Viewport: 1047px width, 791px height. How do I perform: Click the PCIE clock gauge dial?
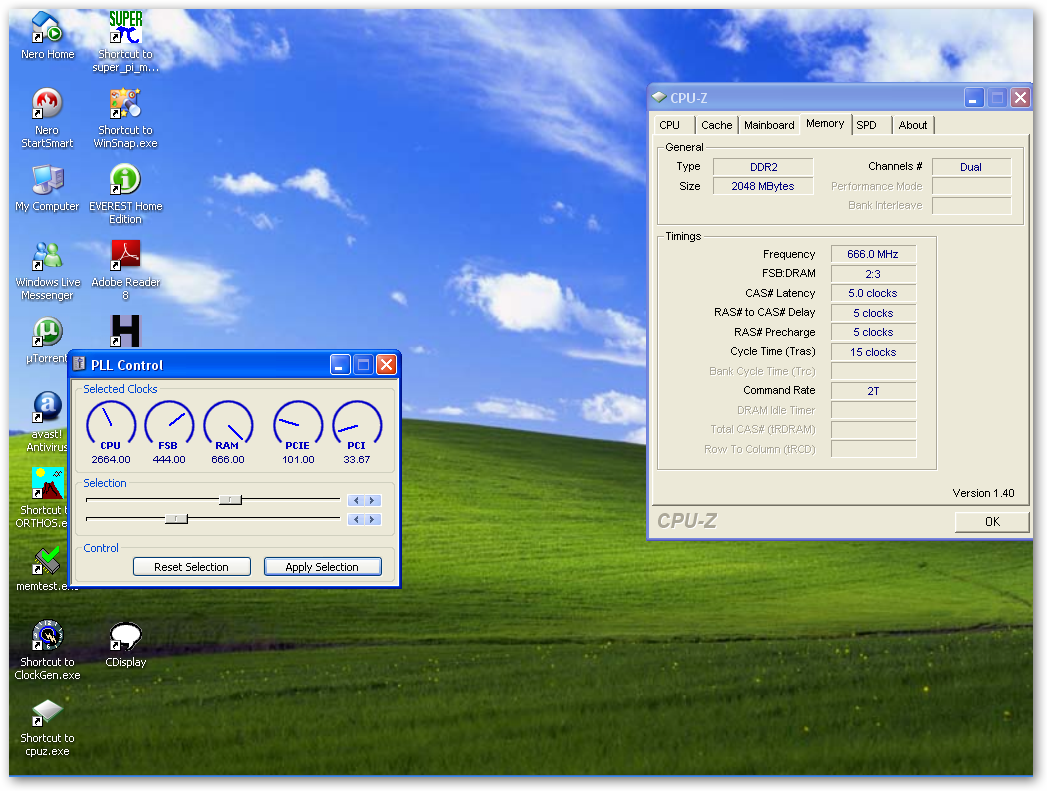[298, 425]
